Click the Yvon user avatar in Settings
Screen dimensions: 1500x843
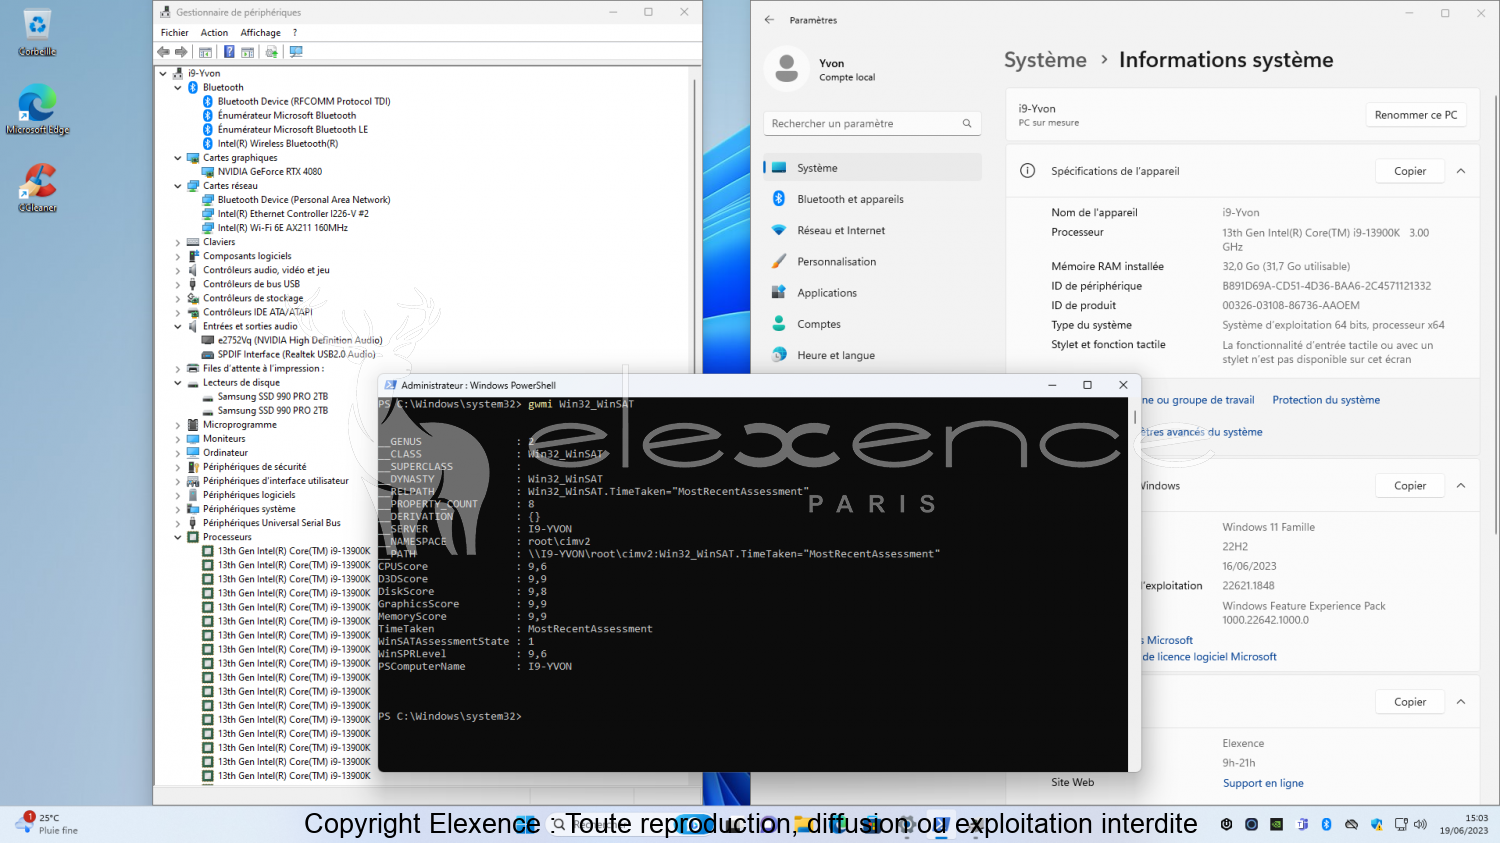[x=787, y=69]
